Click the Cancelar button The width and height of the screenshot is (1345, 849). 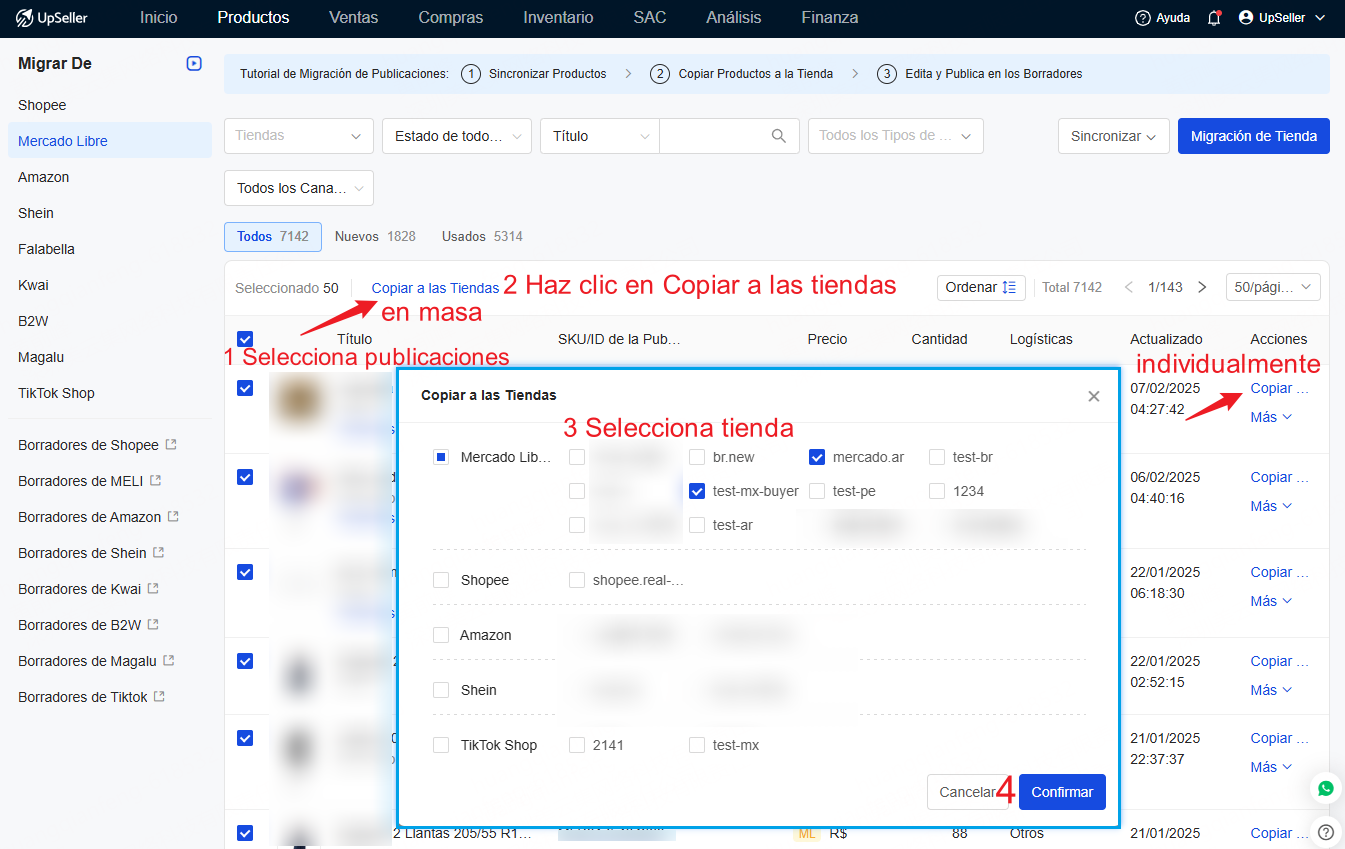968,792
